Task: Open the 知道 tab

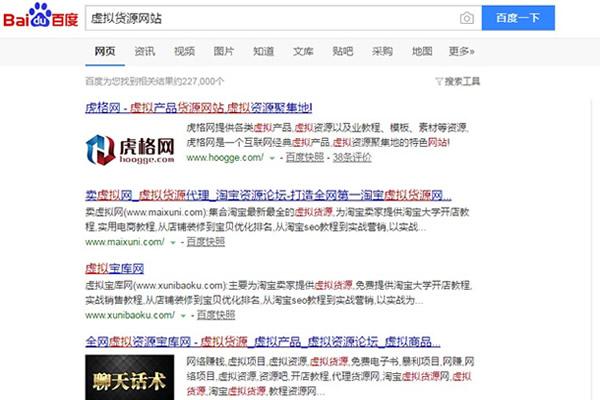Action: tap(264, 51)
